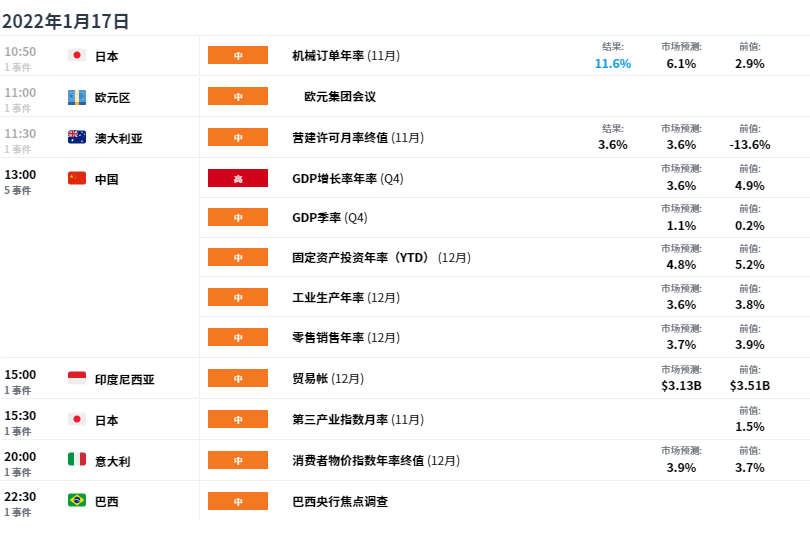810x536 pixels.
Task: Open the 机械订单年率 (11月) event
Action: pos(346,55)
